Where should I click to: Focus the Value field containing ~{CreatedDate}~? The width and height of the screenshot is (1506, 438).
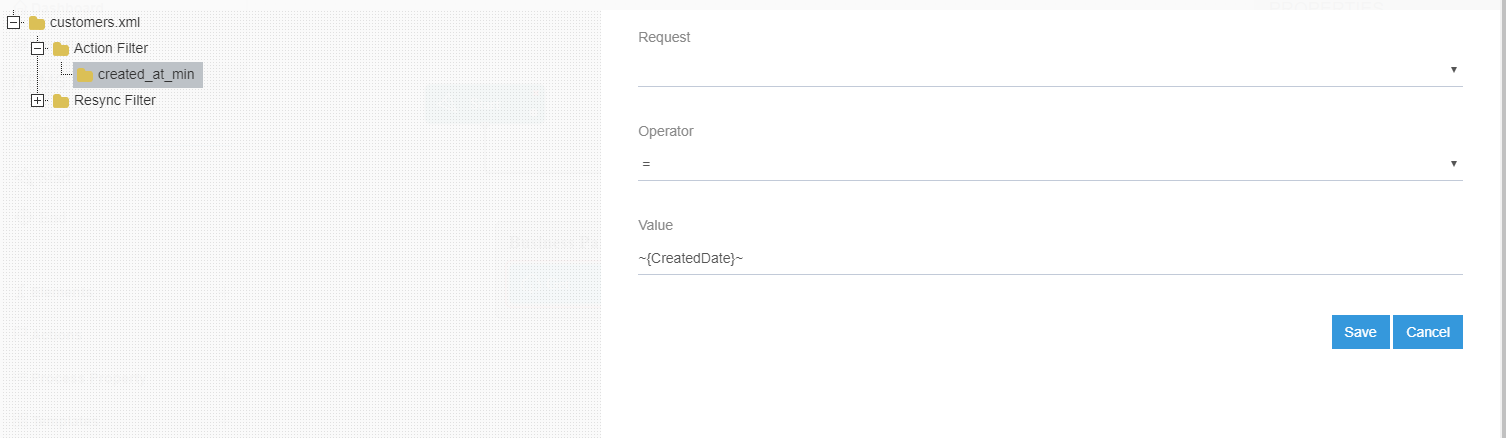(1040, 258)
